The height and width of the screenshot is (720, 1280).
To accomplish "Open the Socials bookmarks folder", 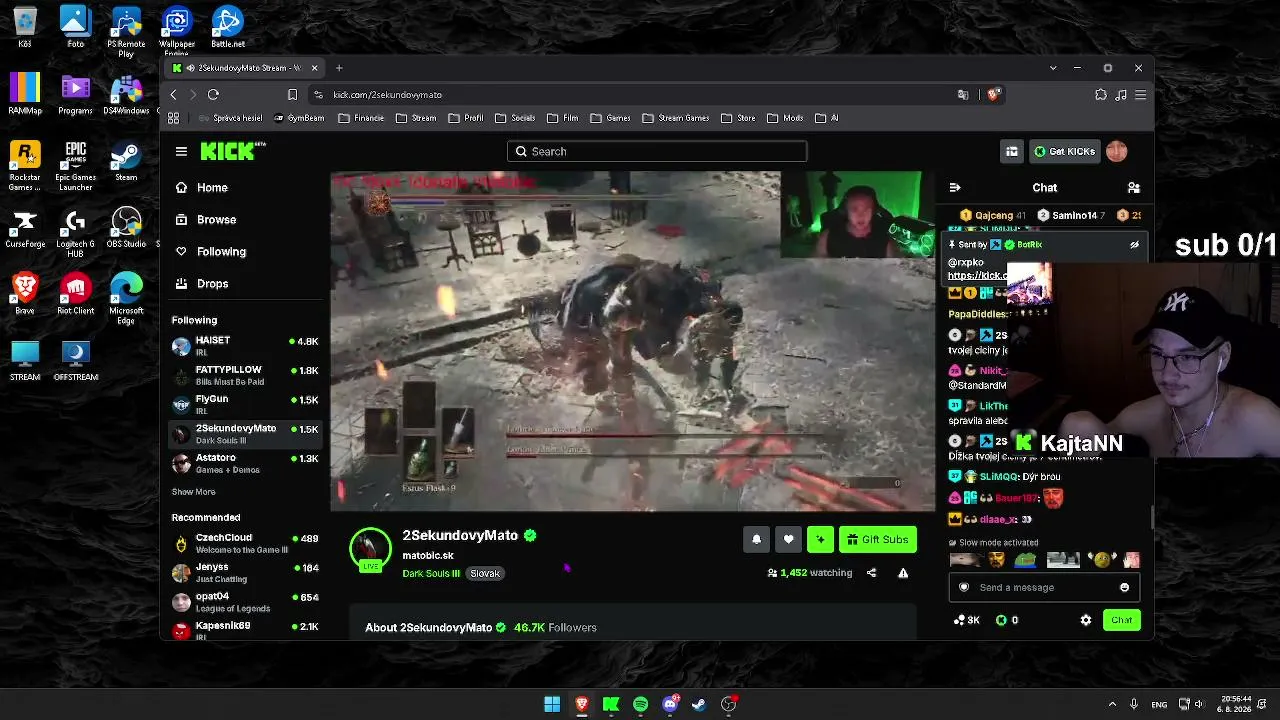I will coord(515,118).
